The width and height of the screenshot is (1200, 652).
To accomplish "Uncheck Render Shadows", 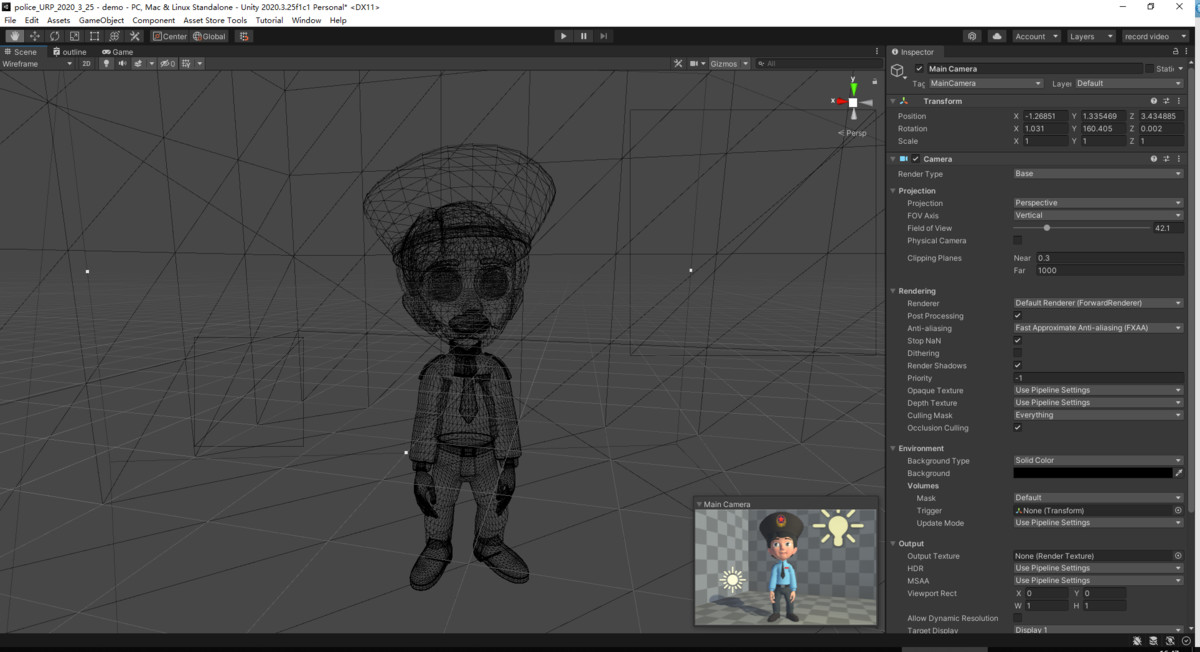I will (1018, 366).
